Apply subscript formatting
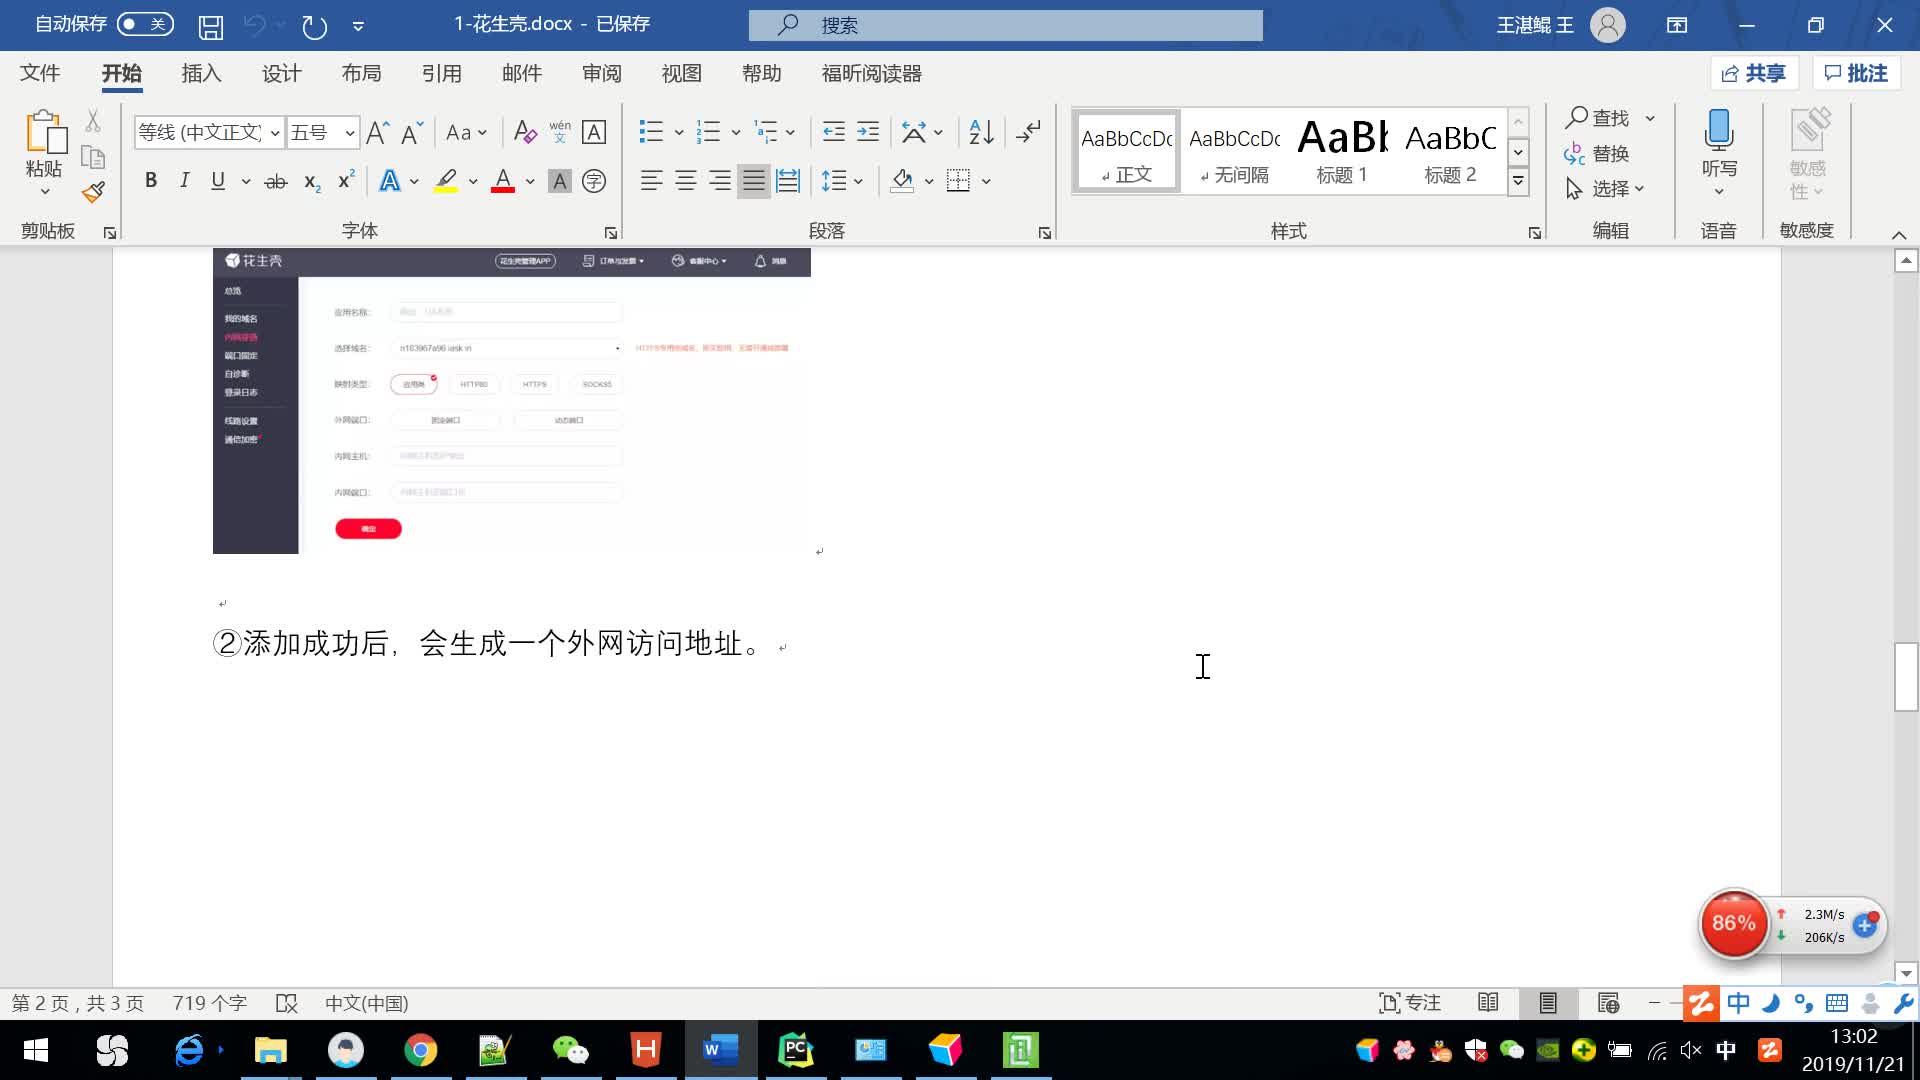The width and height of the screenshot is (1920, 1080). [x=312, y=181]
